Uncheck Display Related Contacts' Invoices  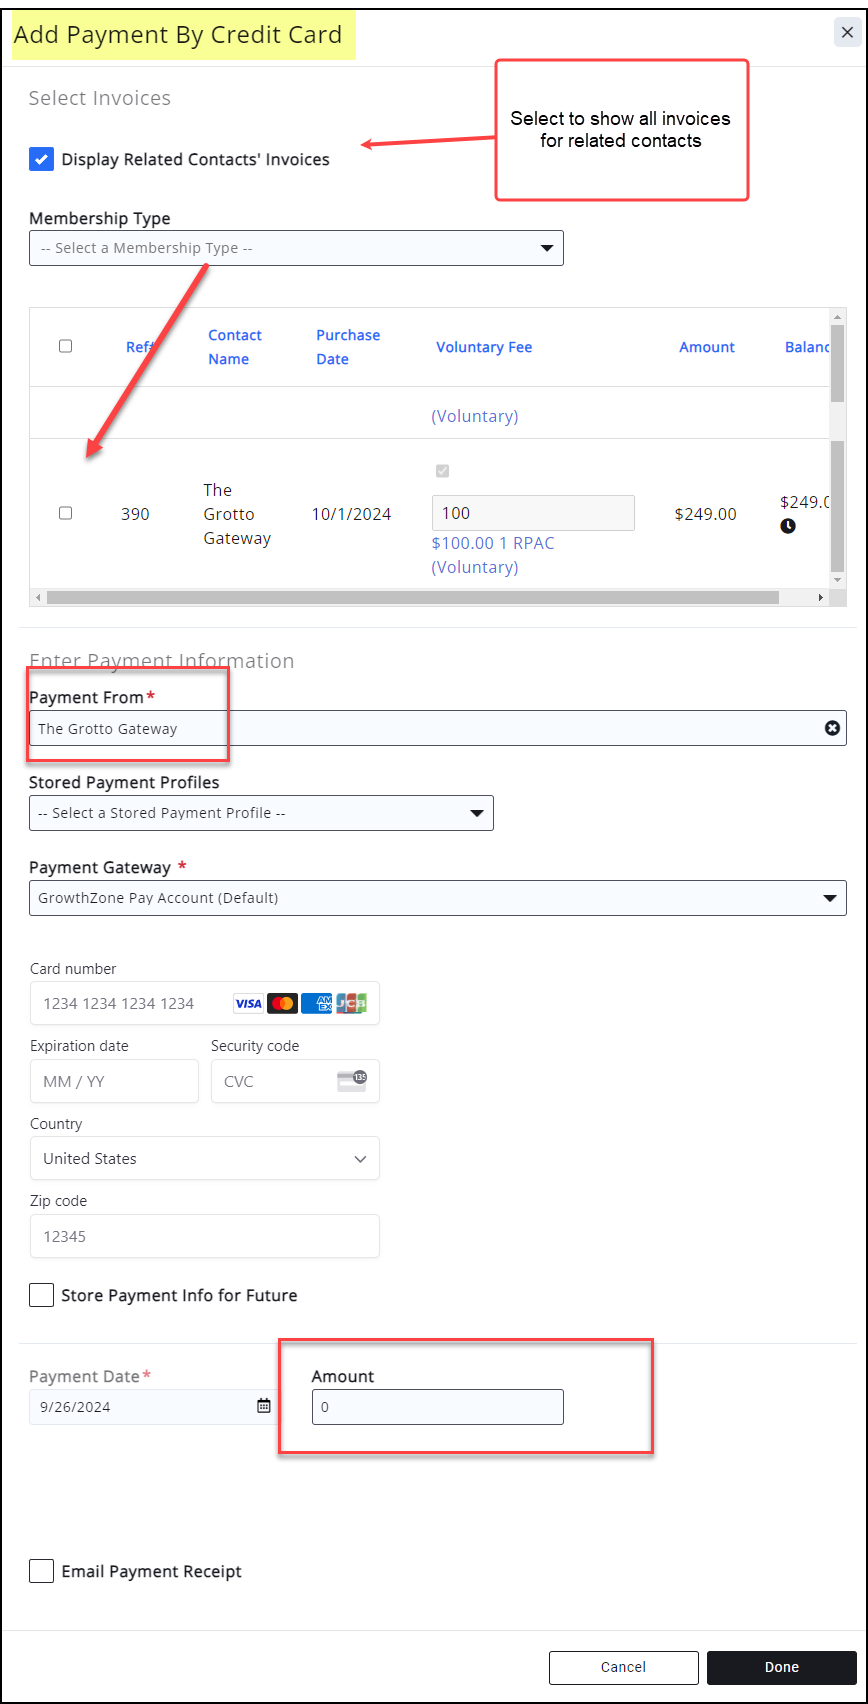coord(42,159)
